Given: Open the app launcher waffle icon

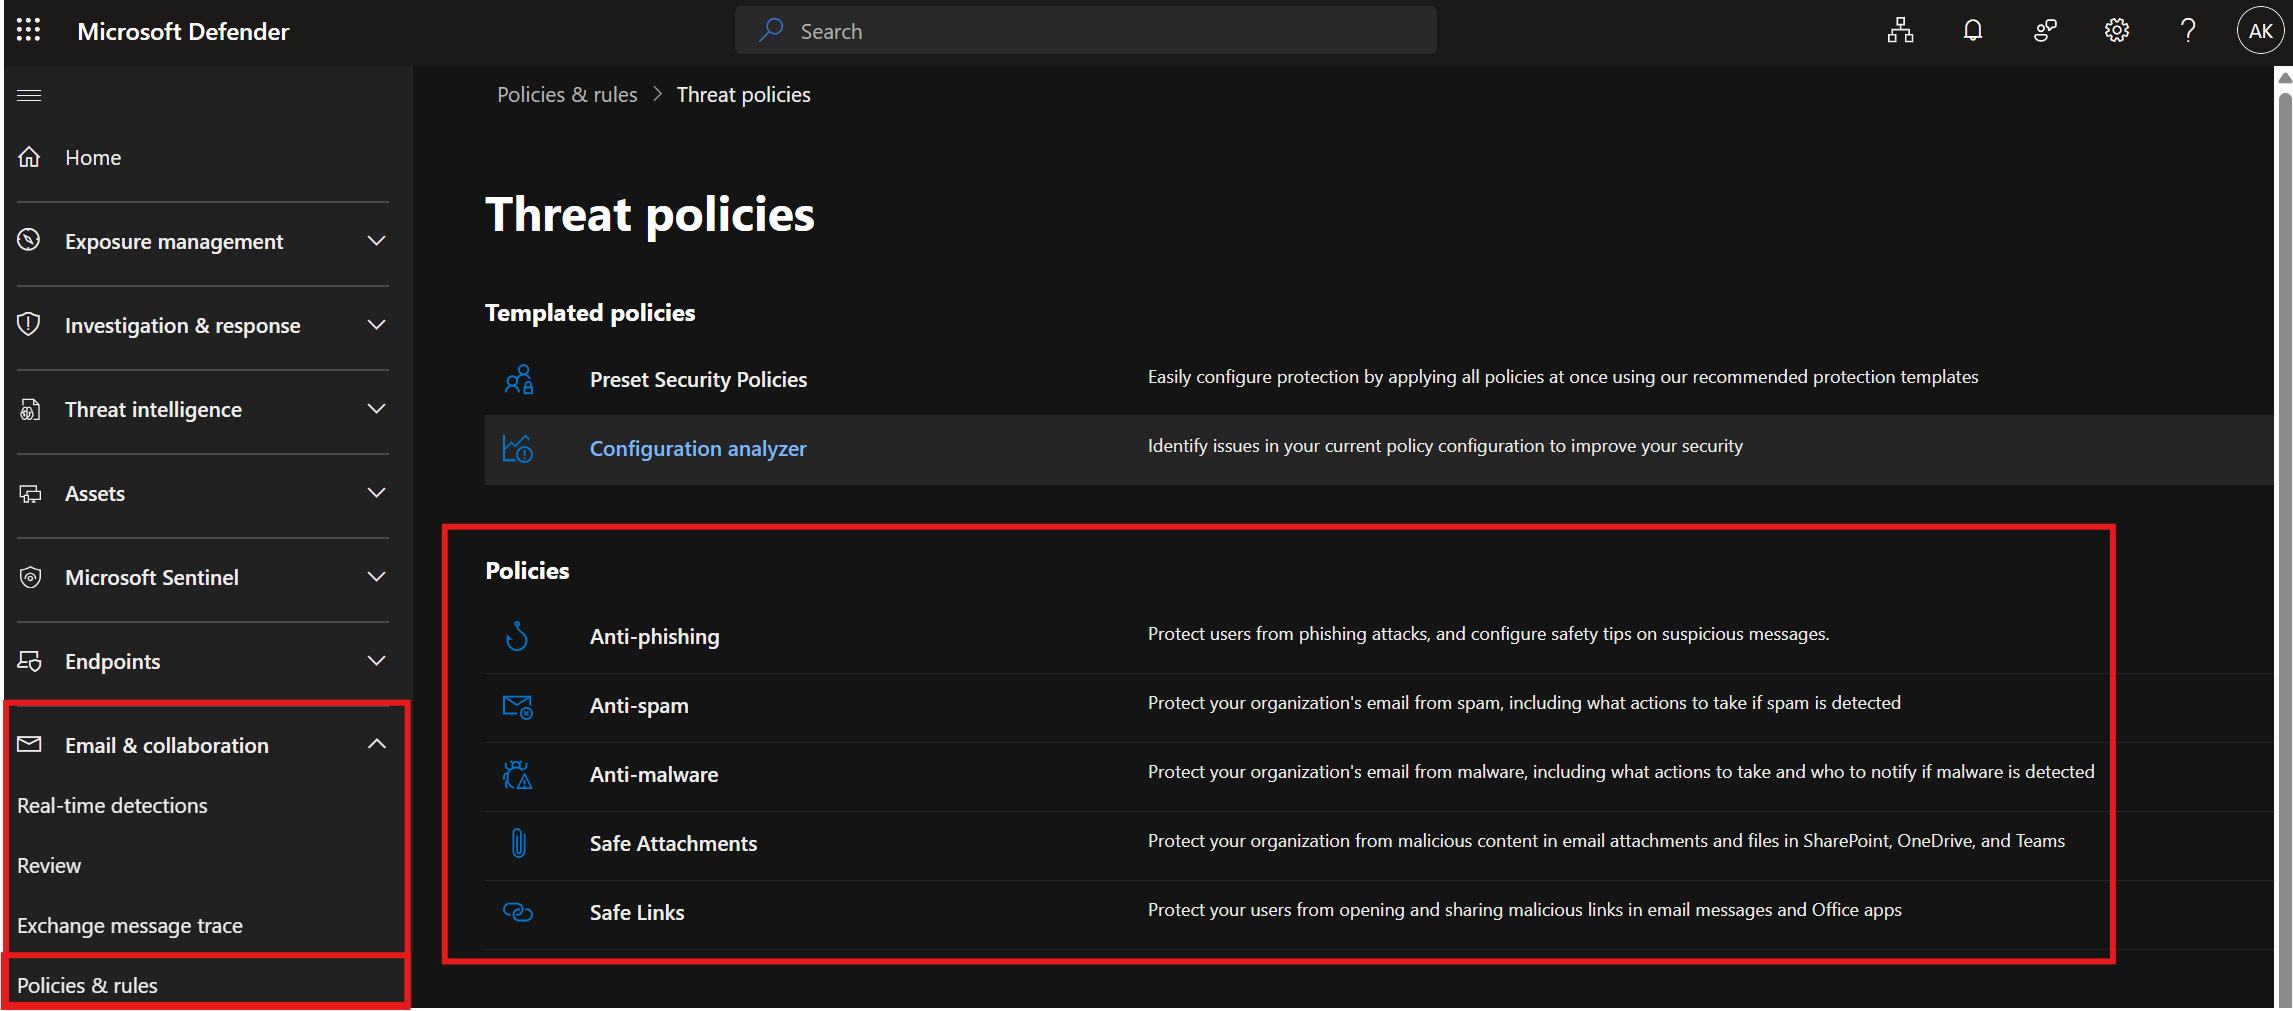Looking at the screenshot, I should tap(29, 31).
